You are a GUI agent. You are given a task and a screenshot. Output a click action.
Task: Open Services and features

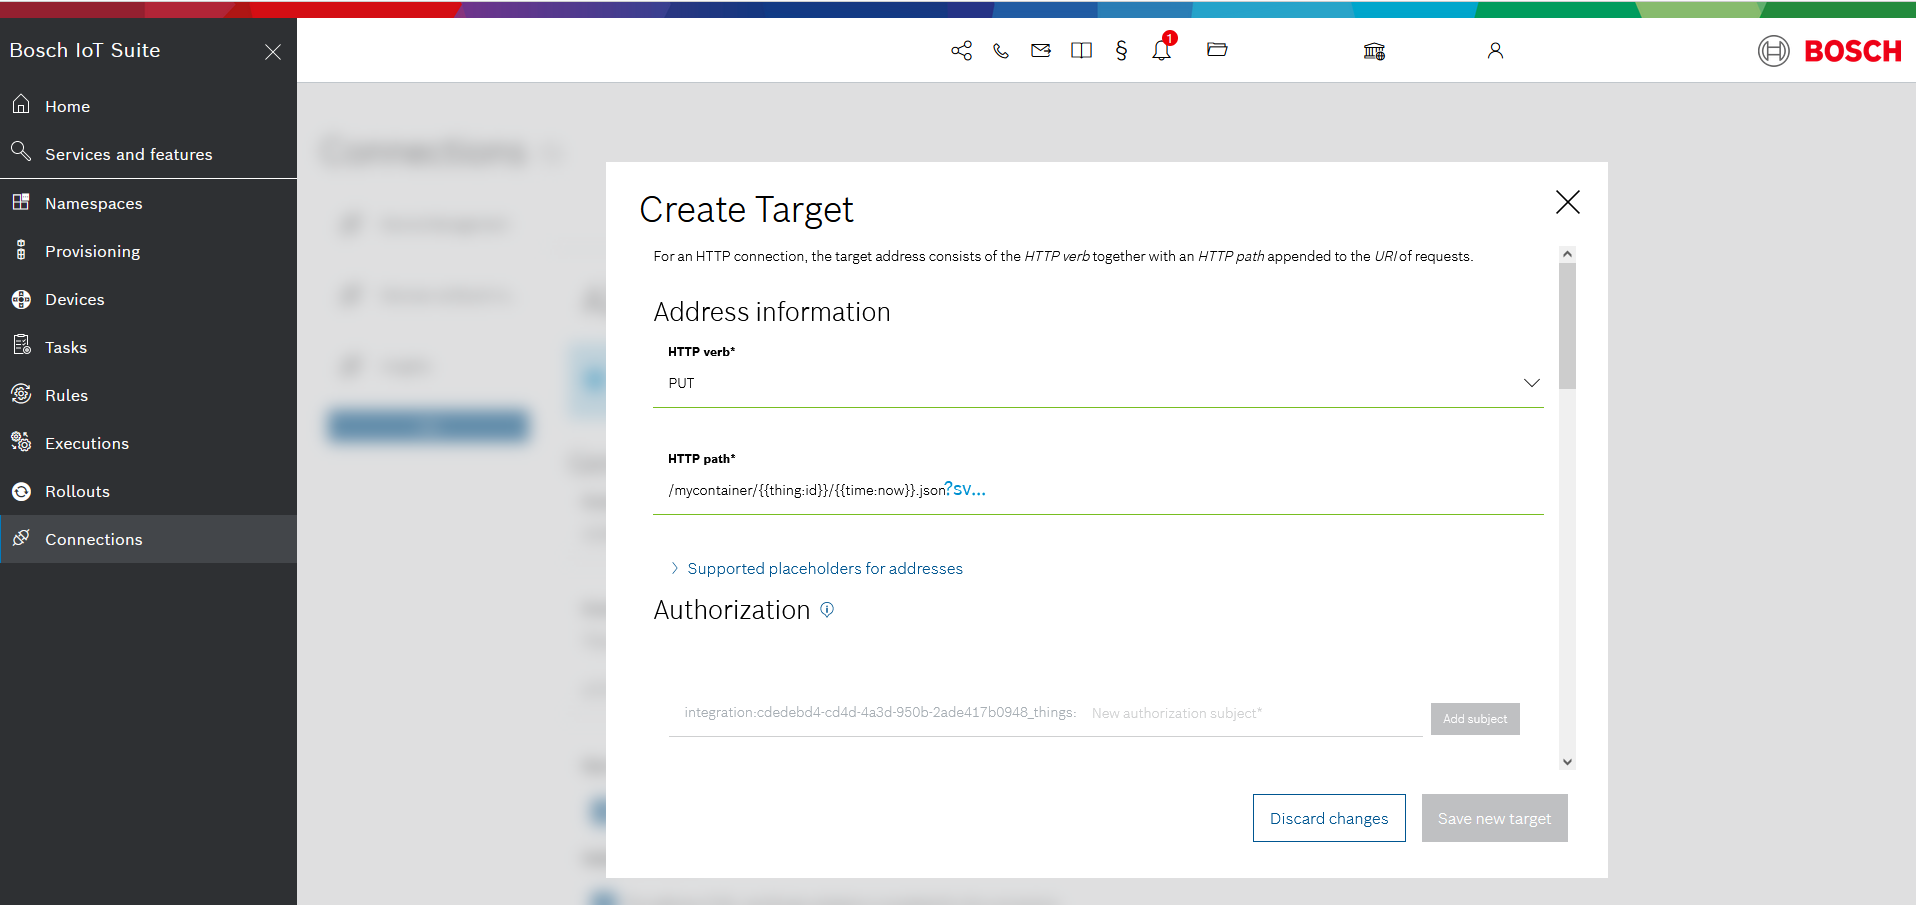click(x=148, y=154)
